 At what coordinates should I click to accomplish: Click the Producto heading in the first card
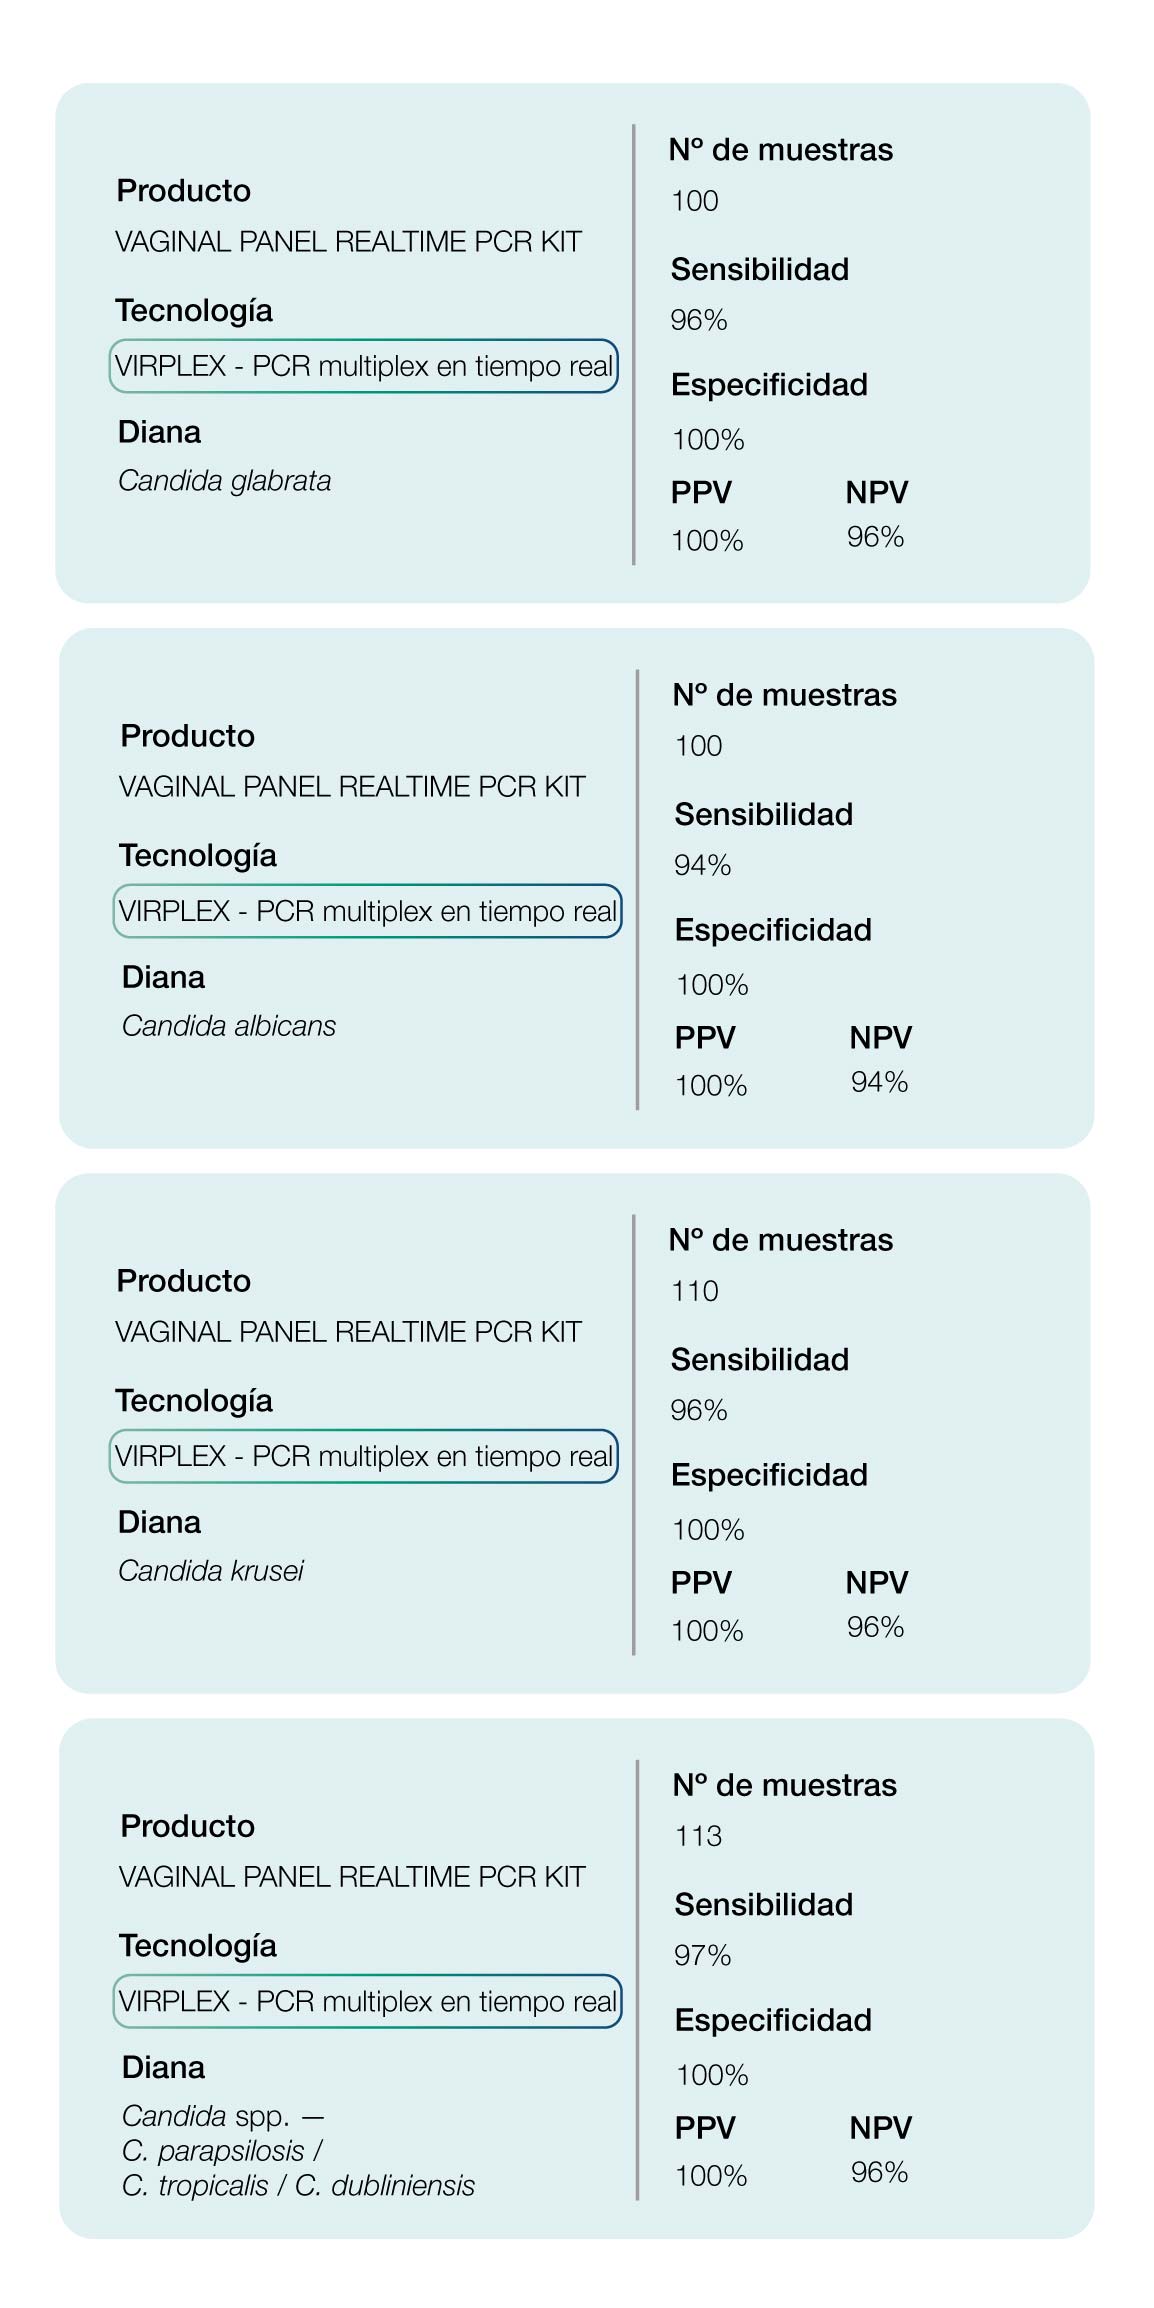coord(184,191)
